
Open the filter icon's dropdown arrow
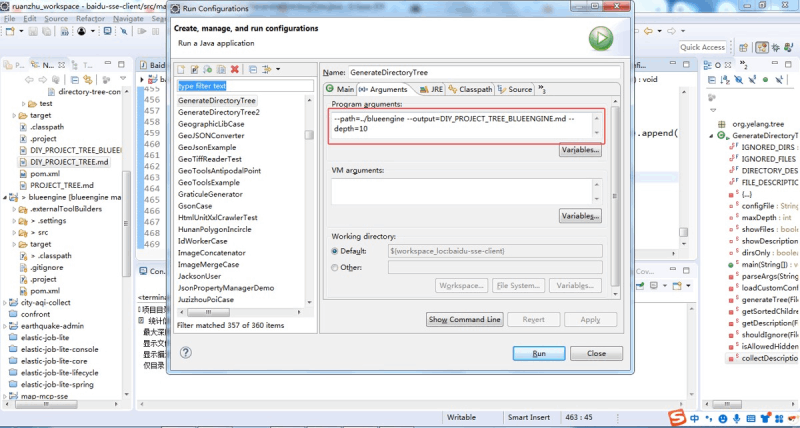click(x=278, y=69)
